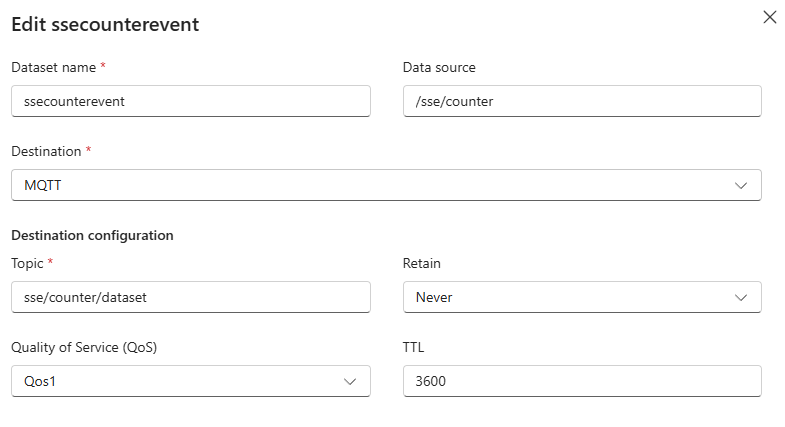Click the Retain label text
Screen dimensions: 785x427
[x=421, y=263]
